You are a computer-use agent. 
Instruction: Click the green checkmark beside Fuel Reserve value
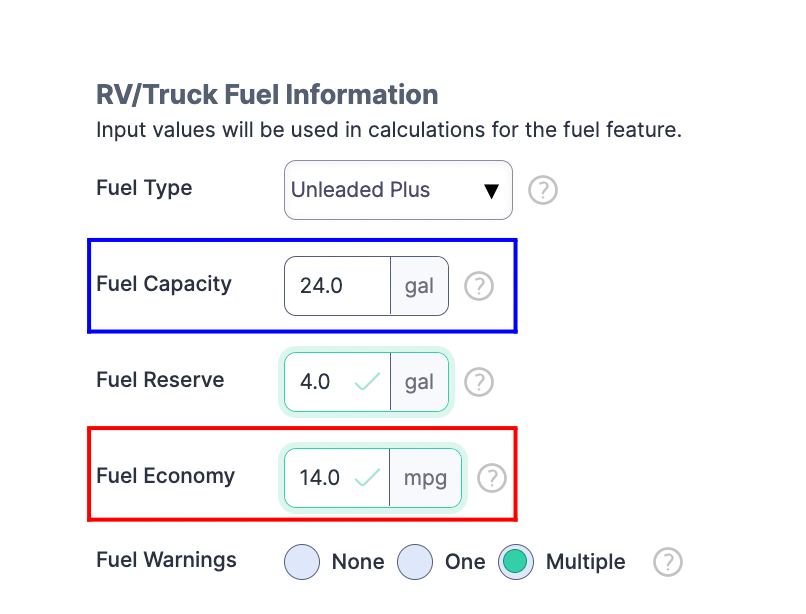tap(365, 382)
